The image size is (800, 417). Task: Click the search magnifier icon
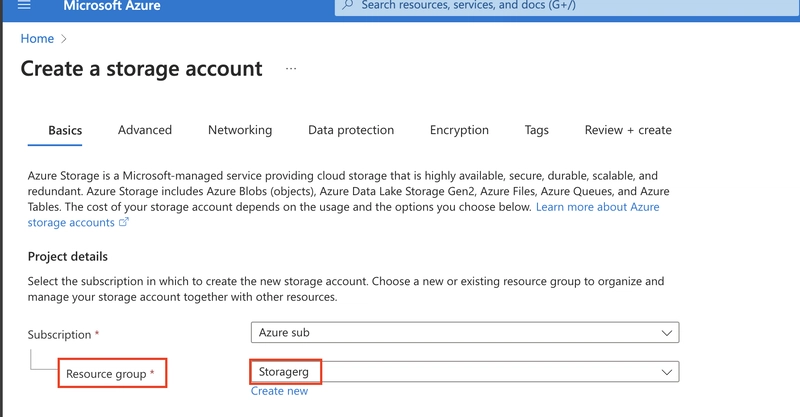click(x=347, y=5)
